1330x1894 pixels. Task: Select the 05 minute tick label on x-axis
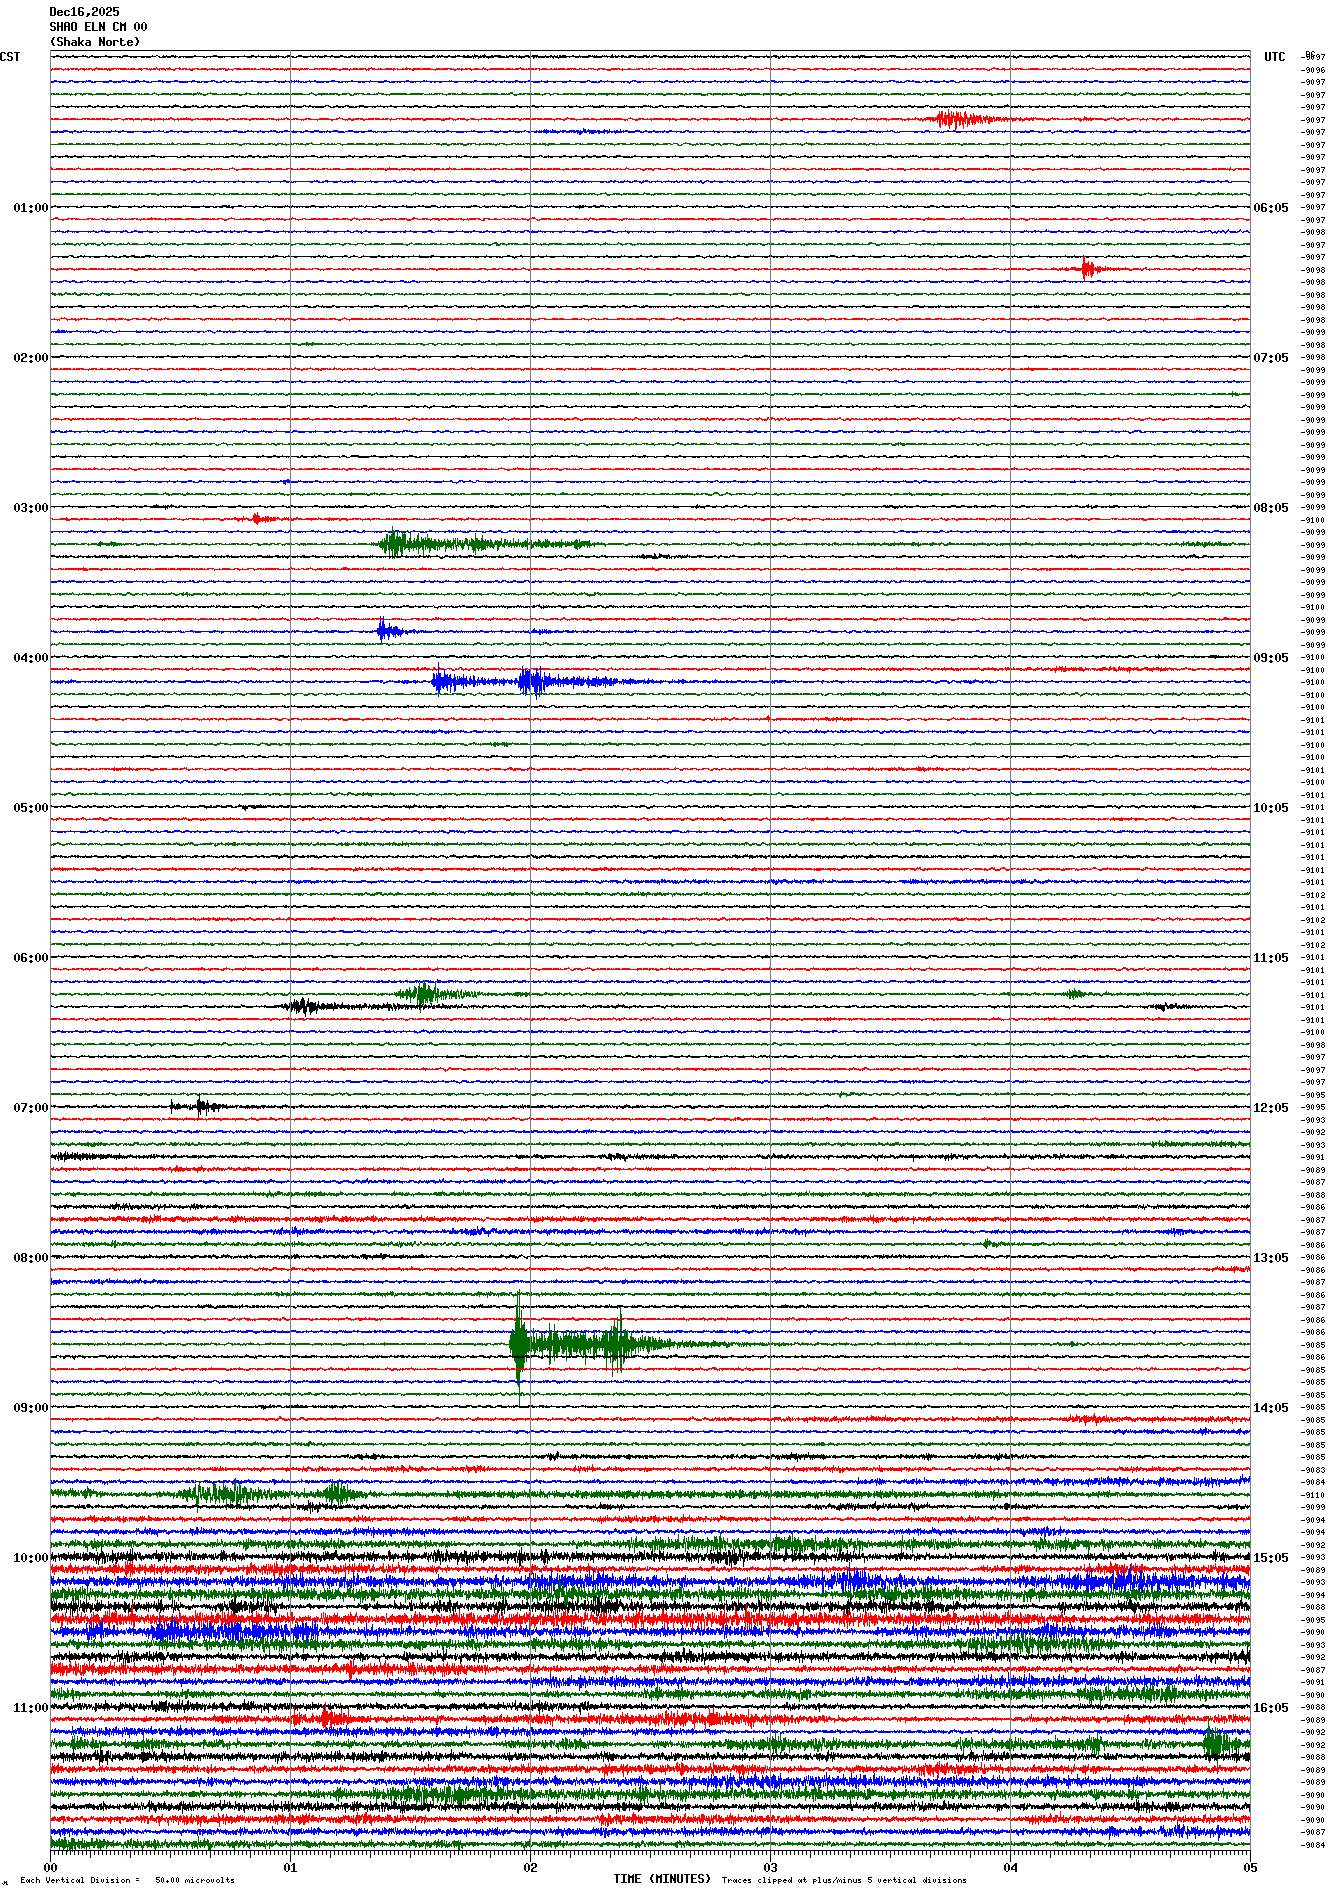[x=1249, y=1867]
